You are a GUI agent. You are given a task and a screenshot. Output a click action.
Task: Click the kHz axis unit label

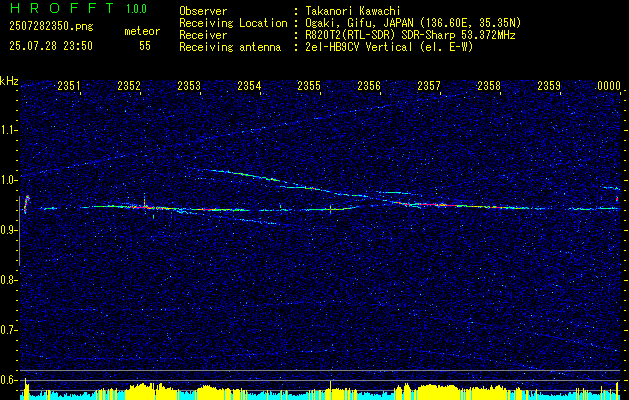[x=9, y=81]
